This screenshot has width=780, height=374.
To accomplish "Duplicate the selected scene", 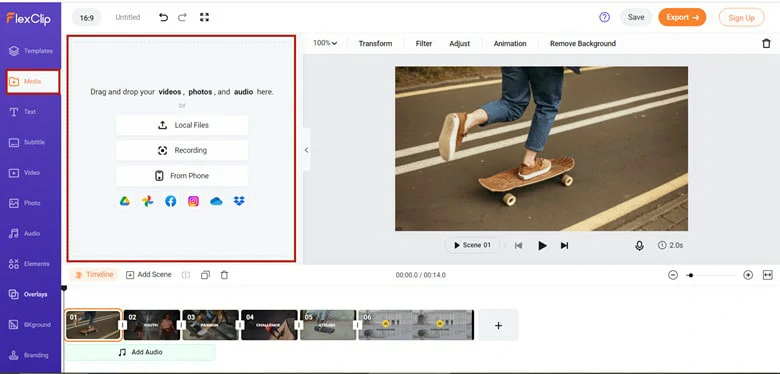I will click(205, 275).
